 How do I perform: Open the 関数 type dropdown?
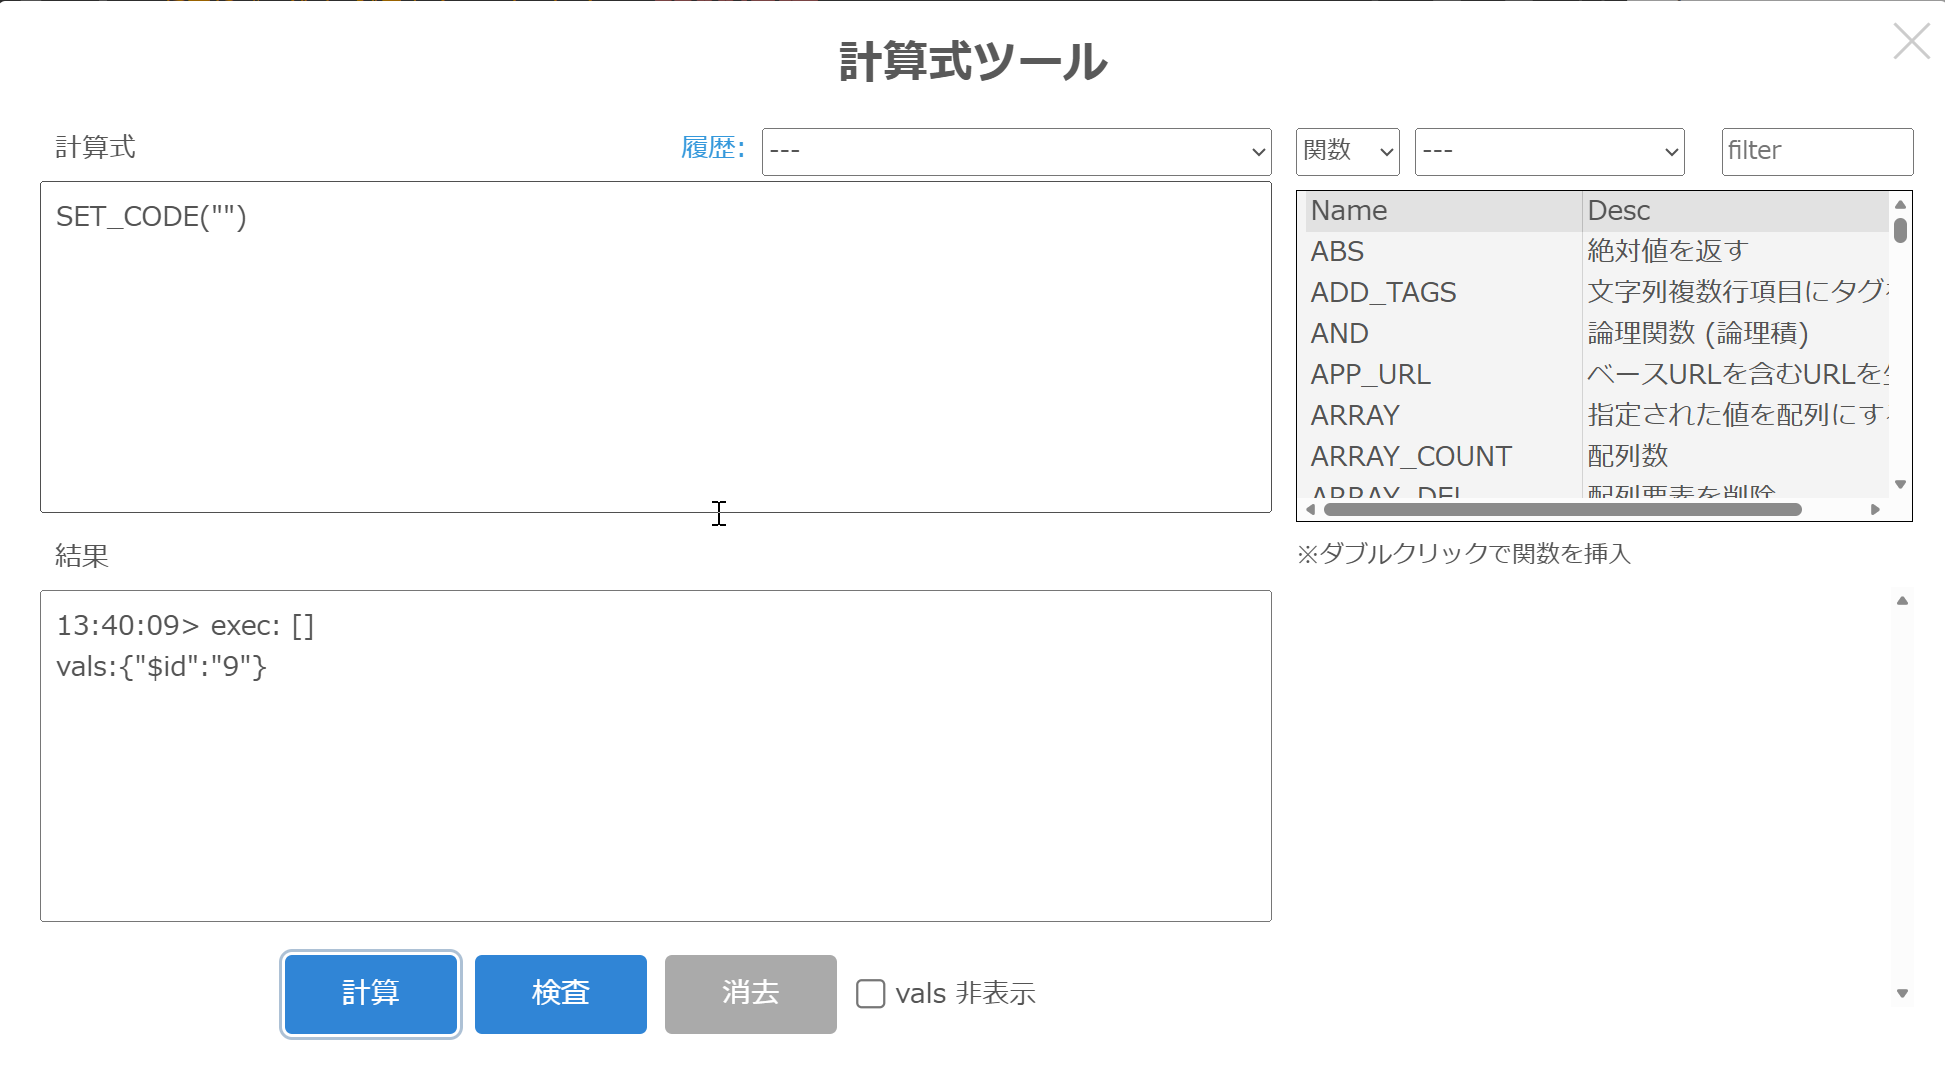[1347, 152]
